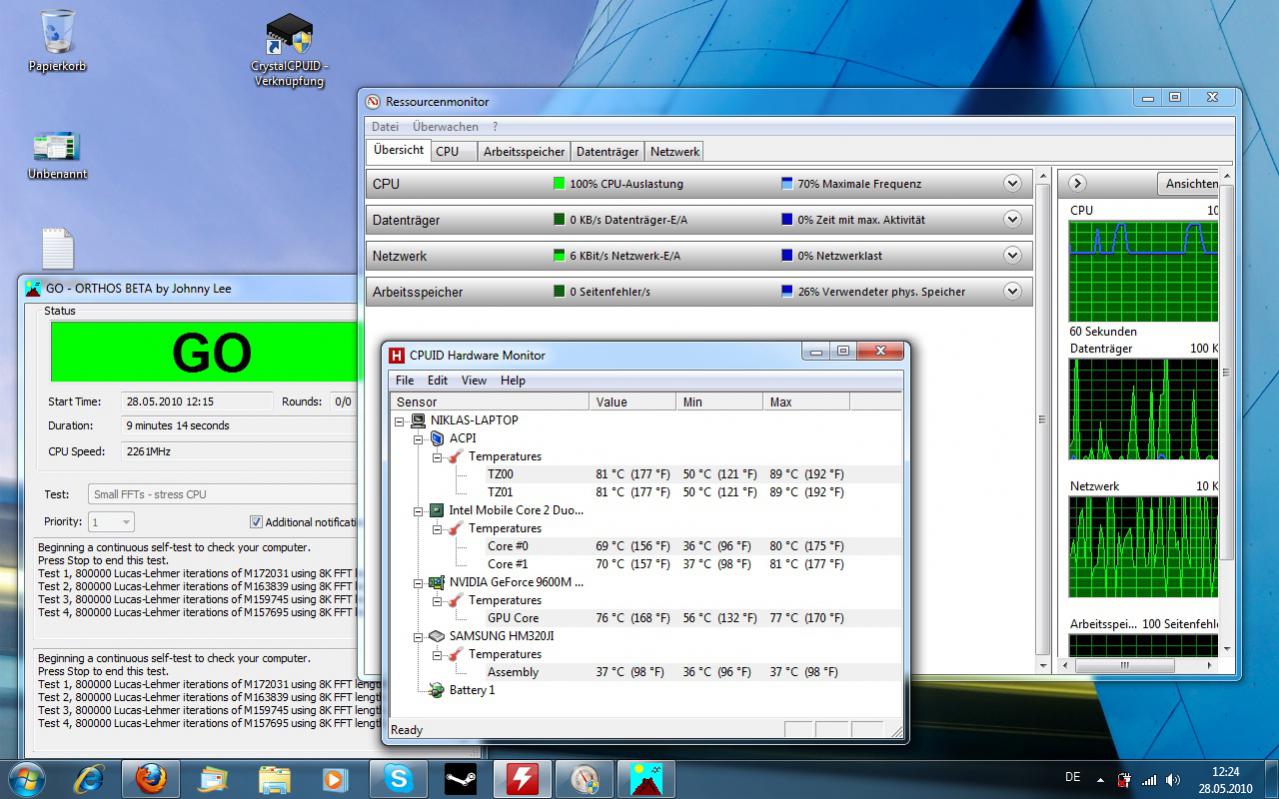The width and height of the screenshot is (1279, 799).
Task: Open the Priority dropdown in ORTHOS
Action: tap(111, 522)
